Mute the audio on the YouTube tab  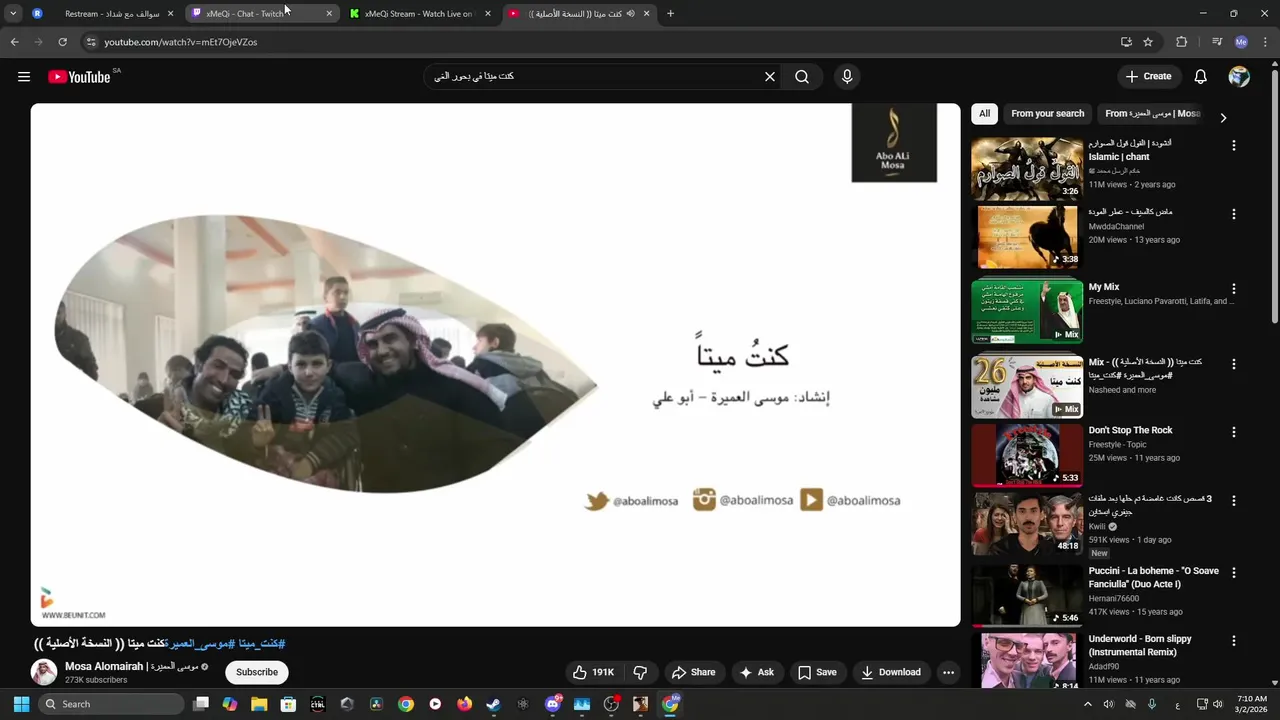pyautogui.click(x=630, y=13)
